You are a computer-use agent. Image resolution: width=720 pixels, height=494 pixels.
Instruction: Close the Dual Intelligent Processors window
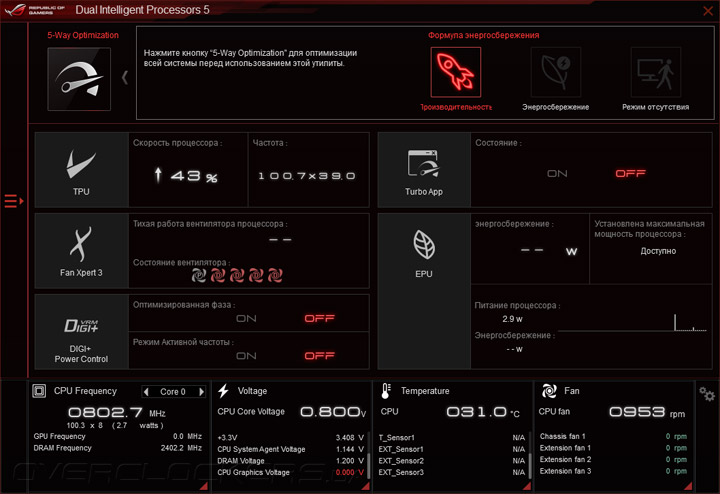pyautogui.click(x=708, y=10)
